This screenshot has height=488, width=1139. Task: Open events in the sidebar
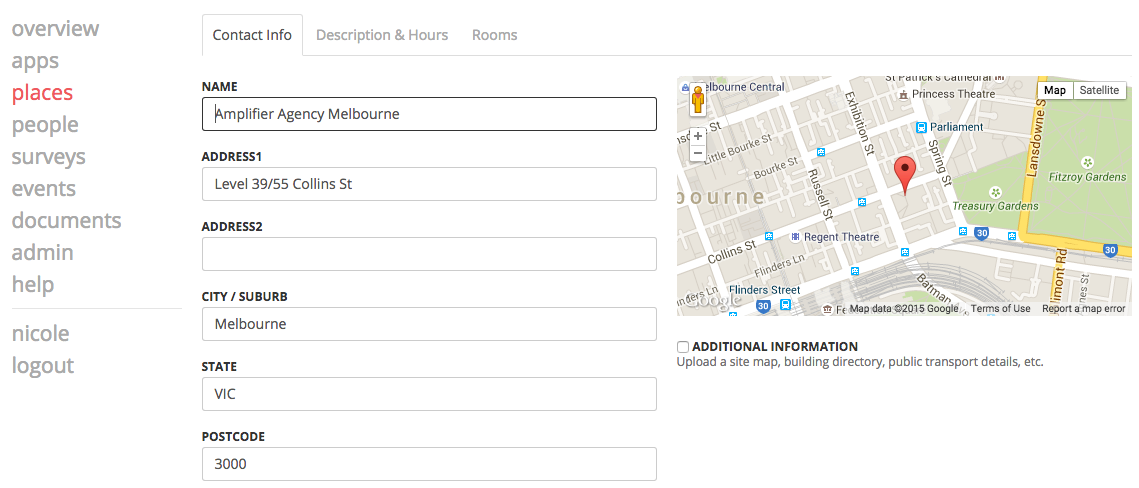44,189
